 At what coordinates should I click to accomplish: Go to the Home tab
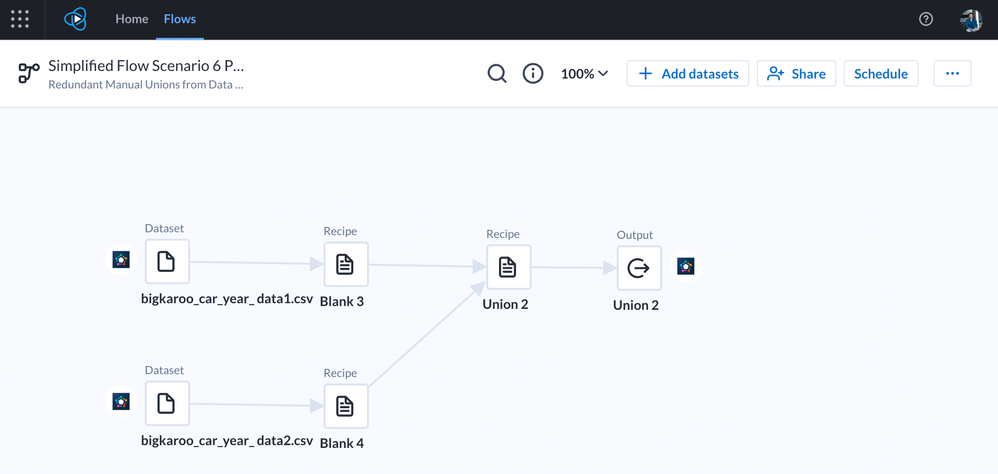[131, 19]
